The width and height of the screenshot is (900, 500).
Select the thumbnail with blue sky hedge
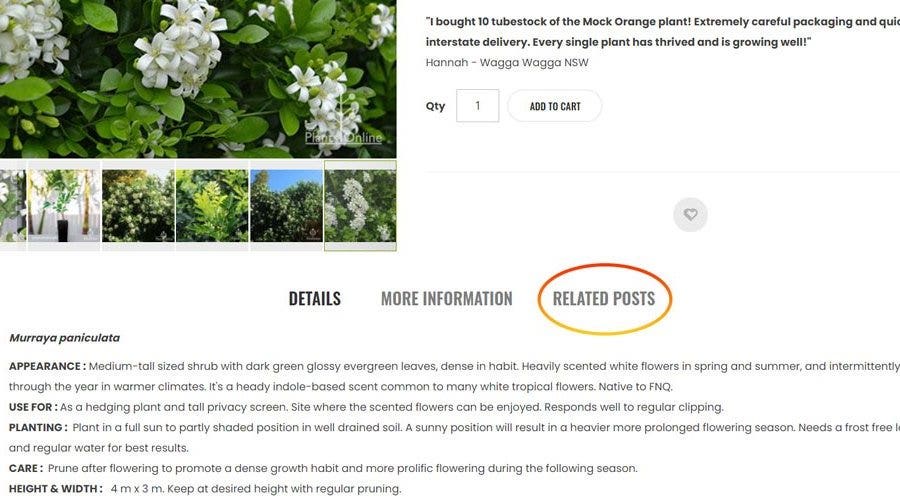(x=286, y=206)
